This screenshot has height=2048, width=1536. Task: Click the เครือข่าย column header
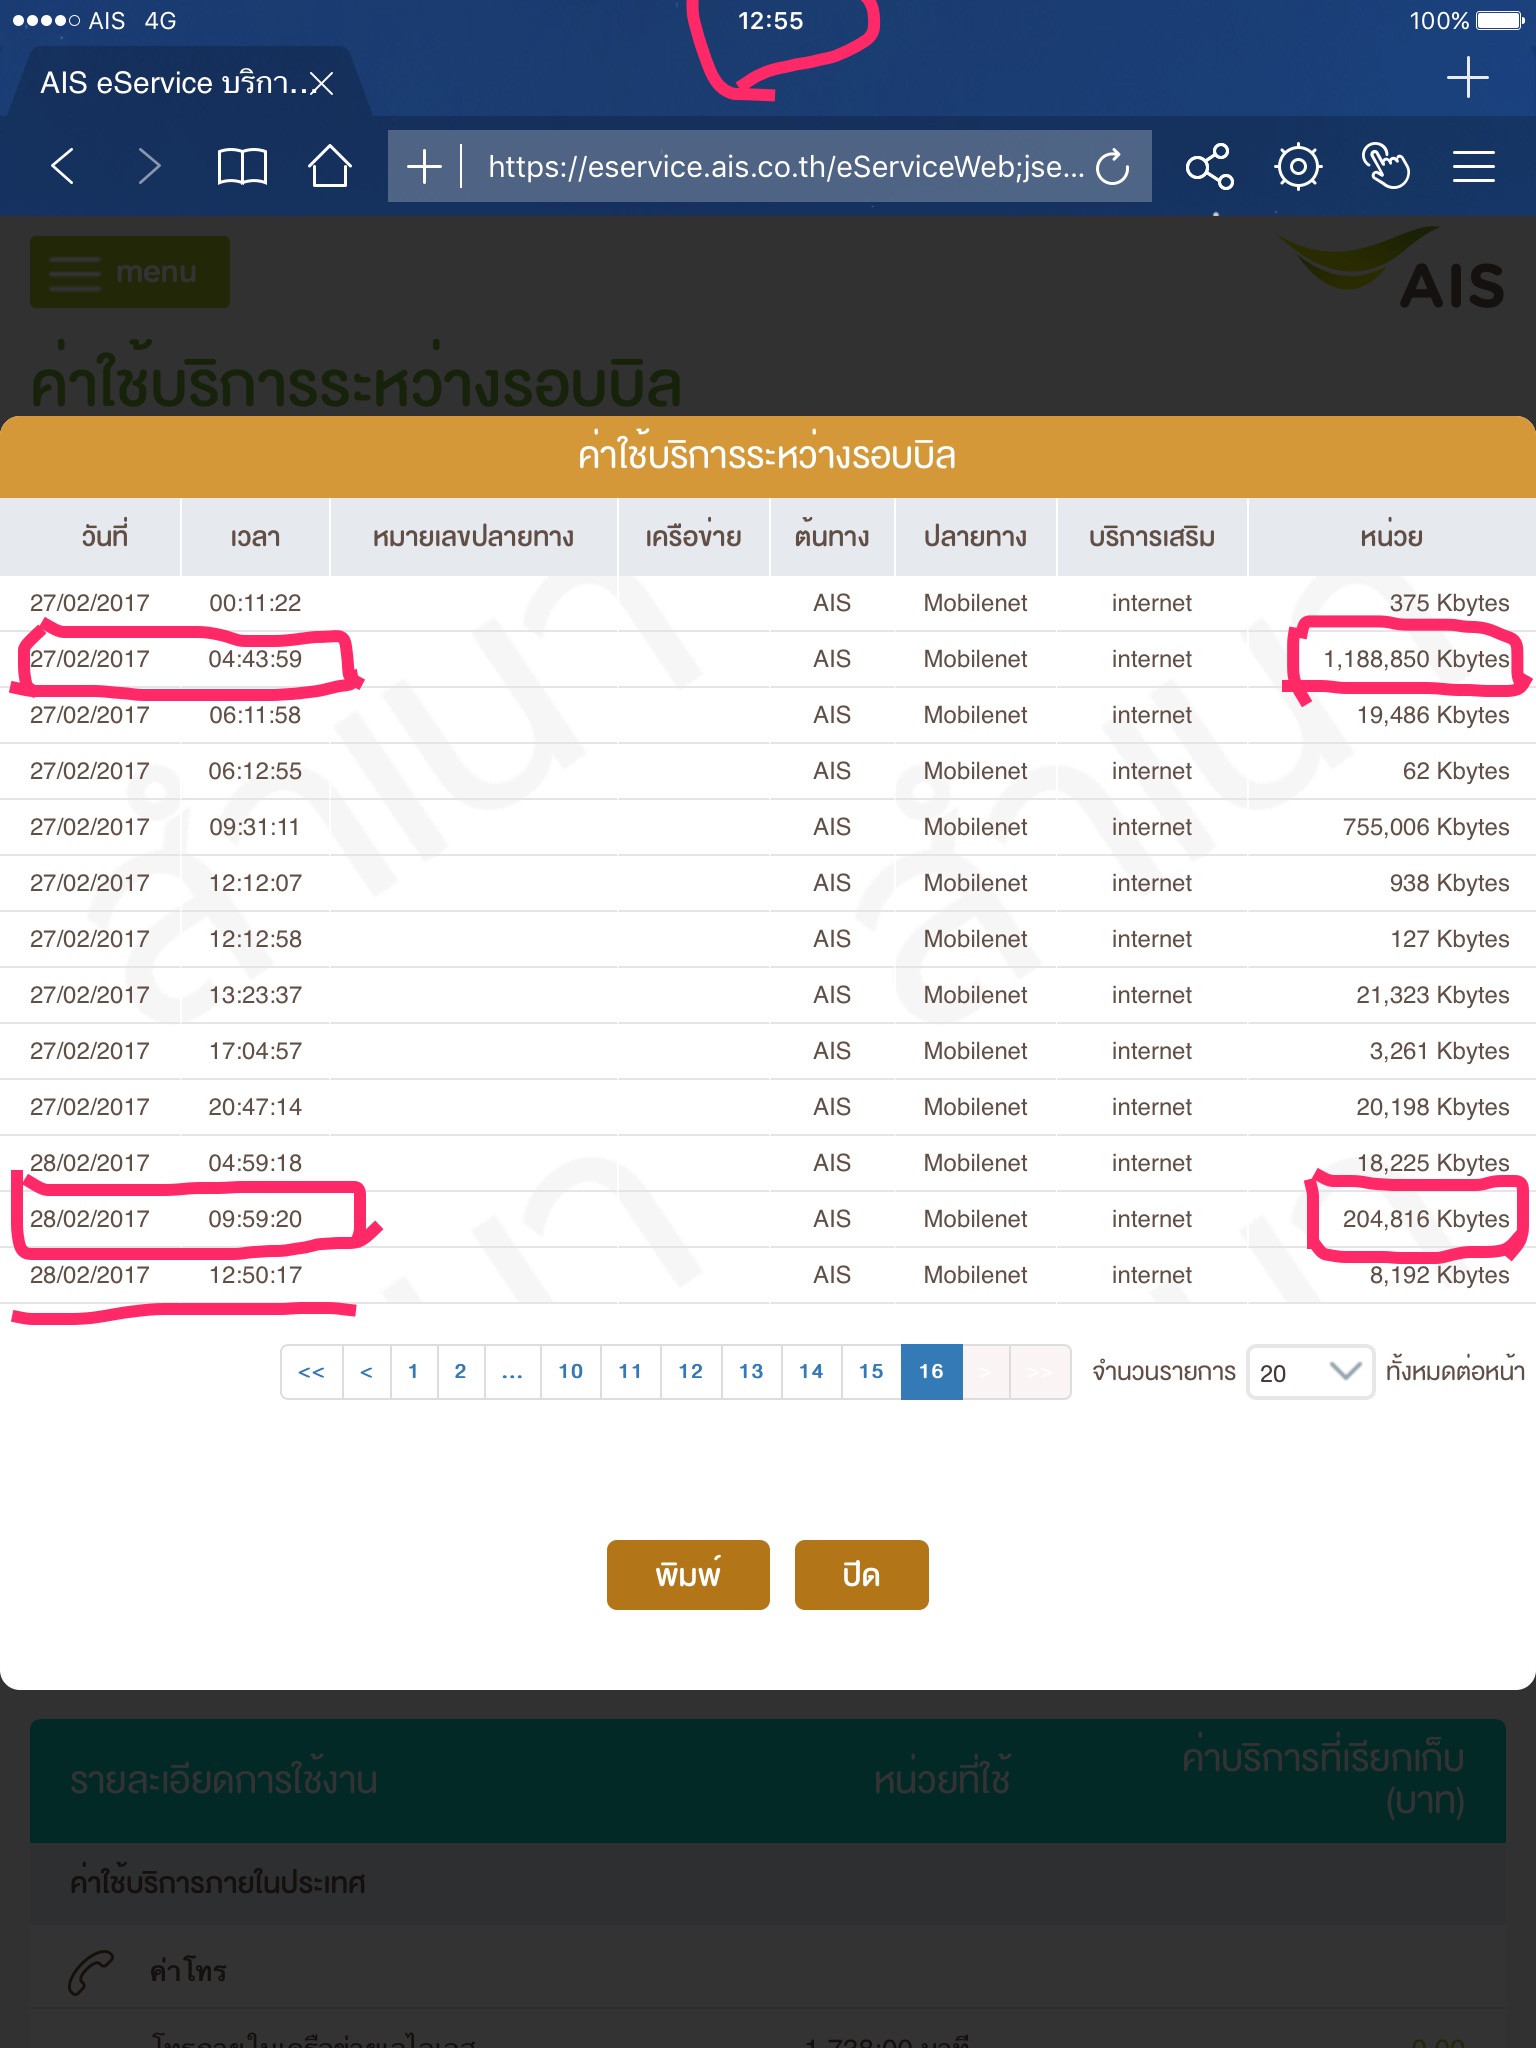tap(693, 537)
